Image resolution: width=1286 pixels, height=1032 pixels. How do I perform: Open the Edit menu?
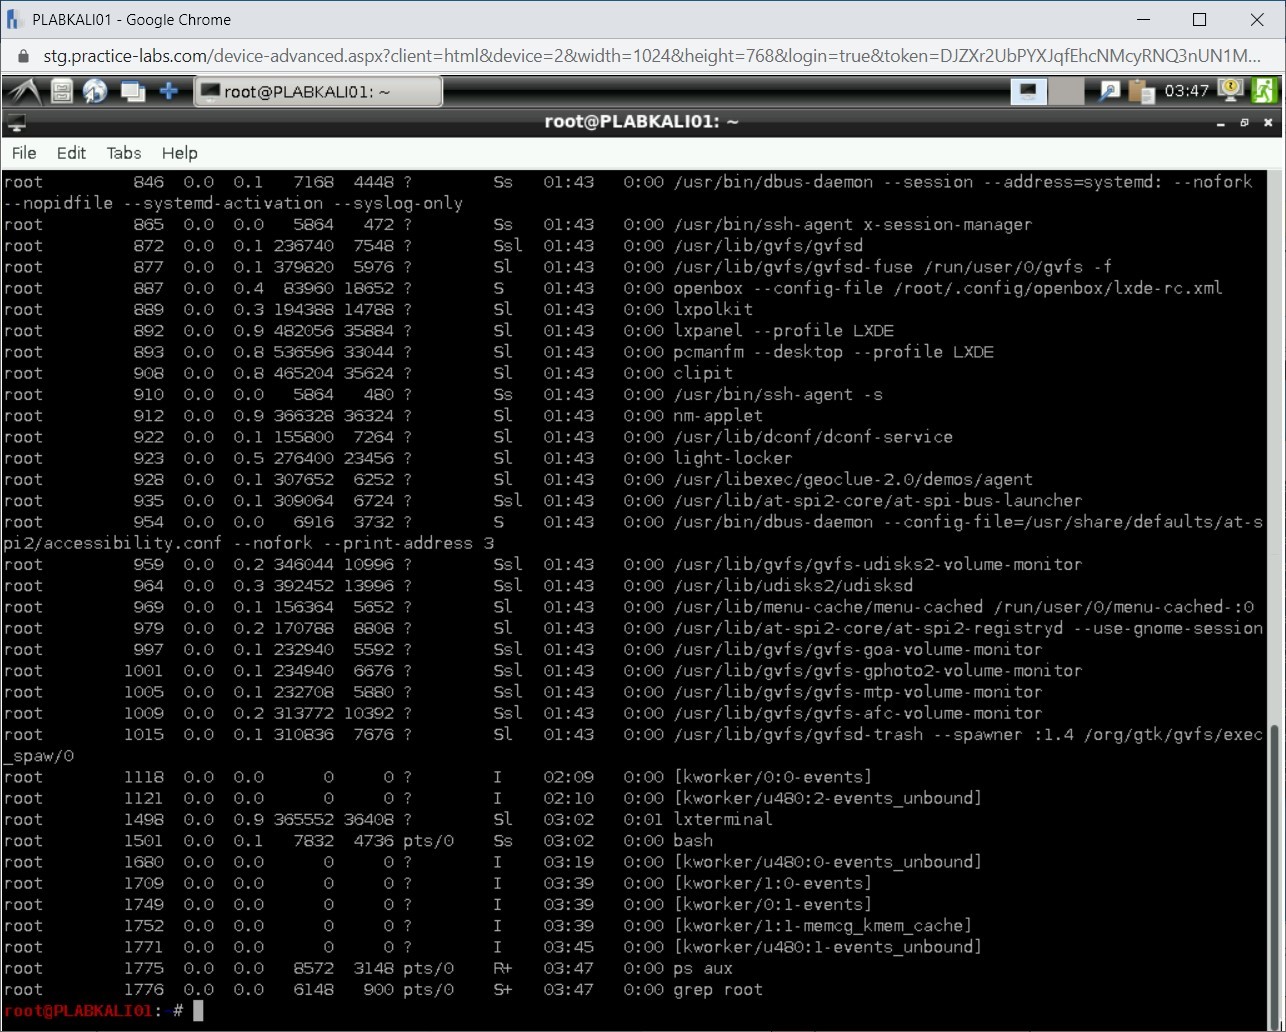coord(71,153)
